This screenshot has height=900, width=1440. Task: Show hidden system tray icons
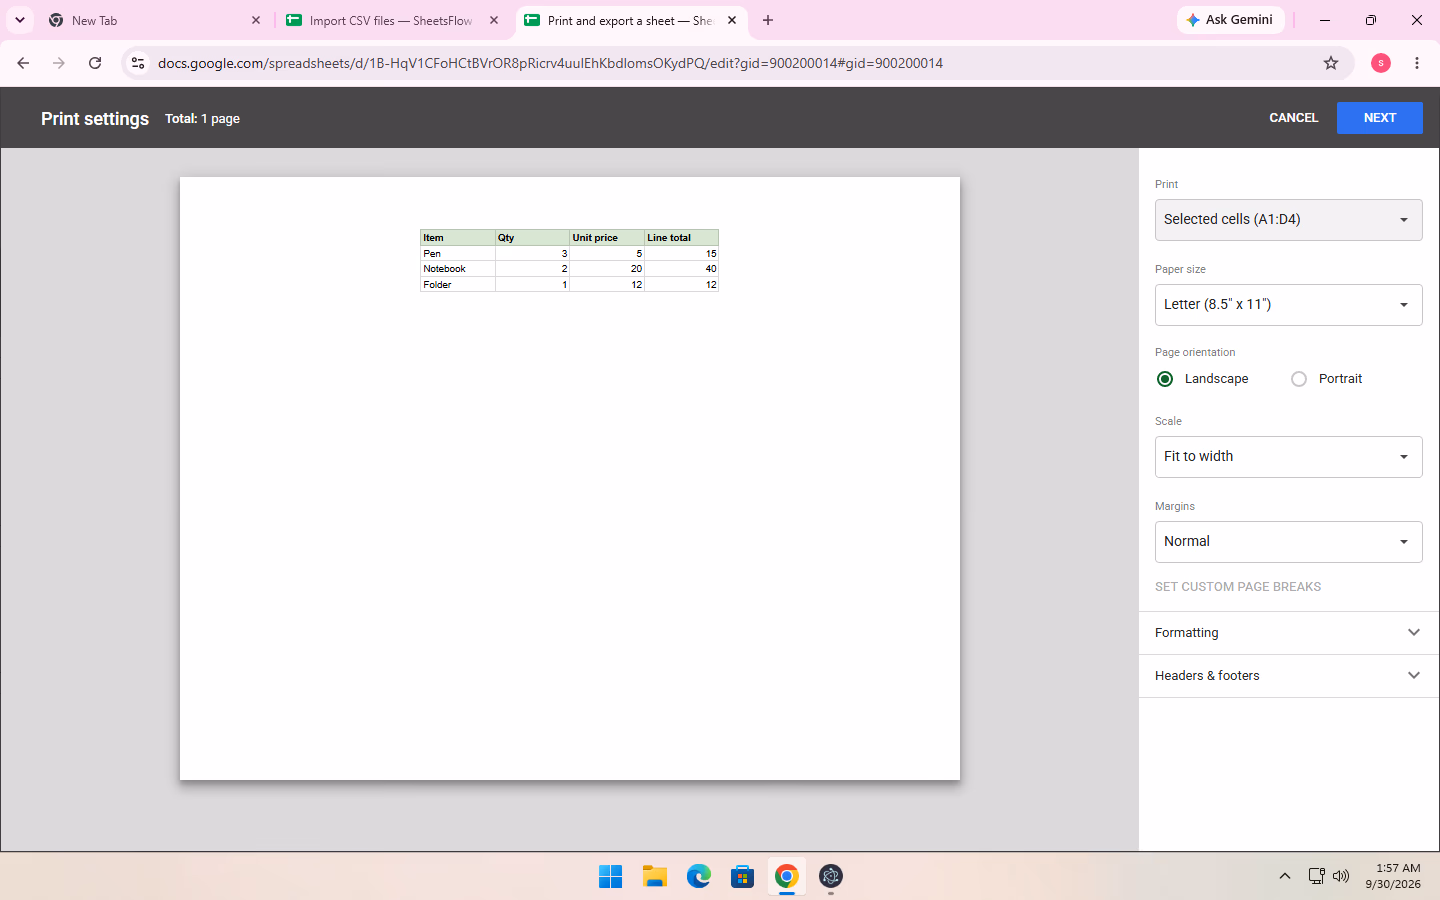tap(1285, 877)
